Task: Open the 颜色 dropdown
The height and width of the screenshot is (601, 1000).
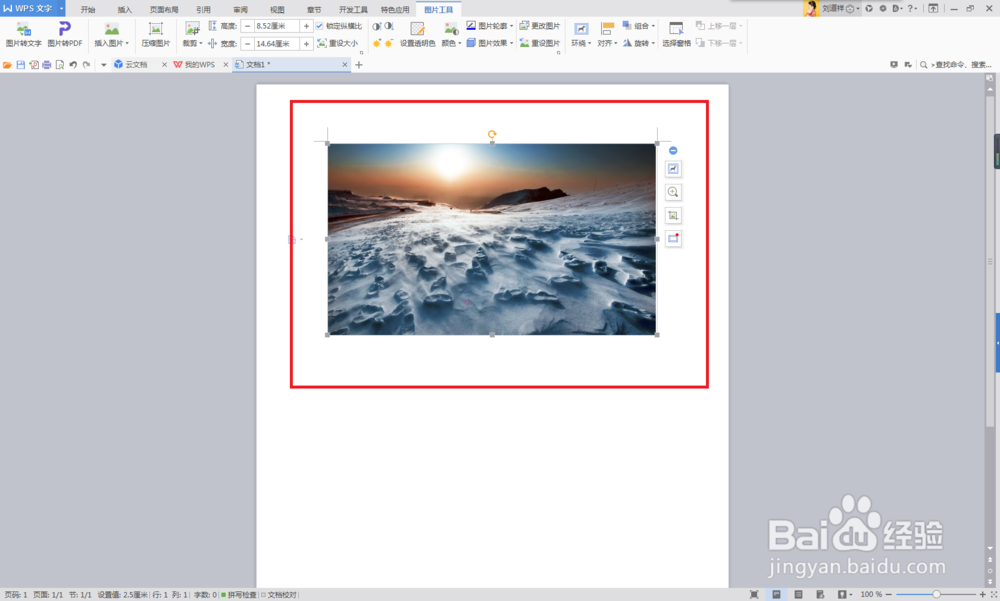Action: (451, 41)
